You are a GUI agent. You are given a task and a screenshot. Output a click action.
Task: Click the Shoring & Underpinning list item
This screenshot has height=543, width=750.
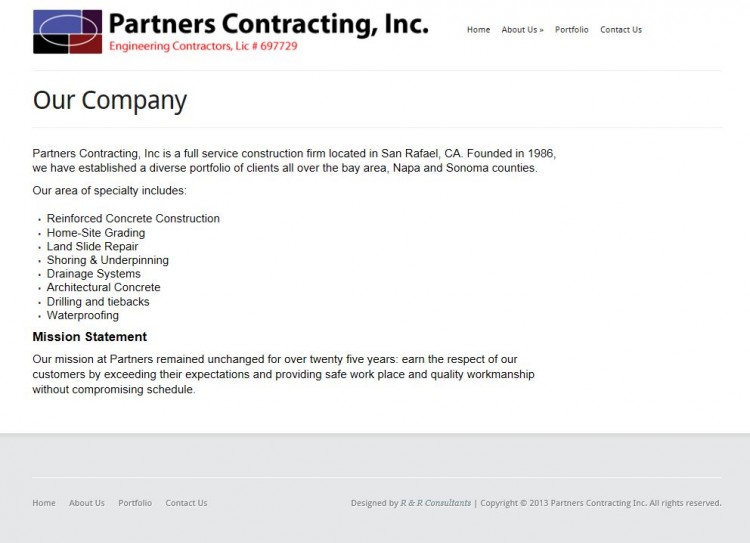(108, 260)
